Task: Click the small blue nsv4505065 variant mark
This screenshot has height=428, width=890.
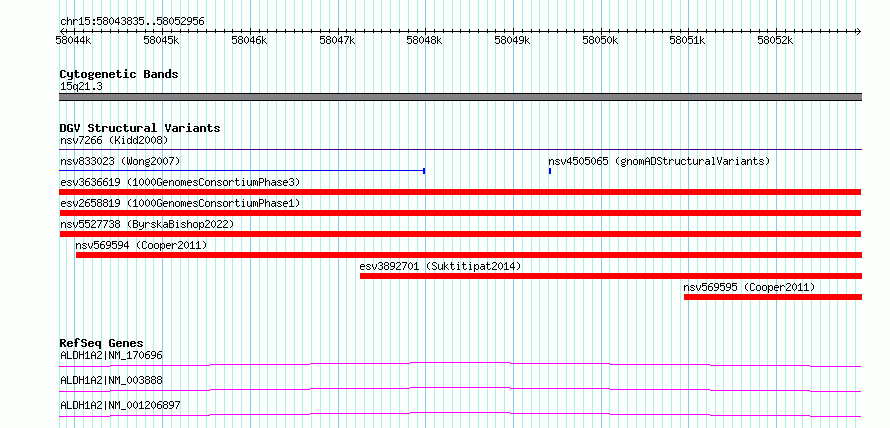Action: [550, 171]
